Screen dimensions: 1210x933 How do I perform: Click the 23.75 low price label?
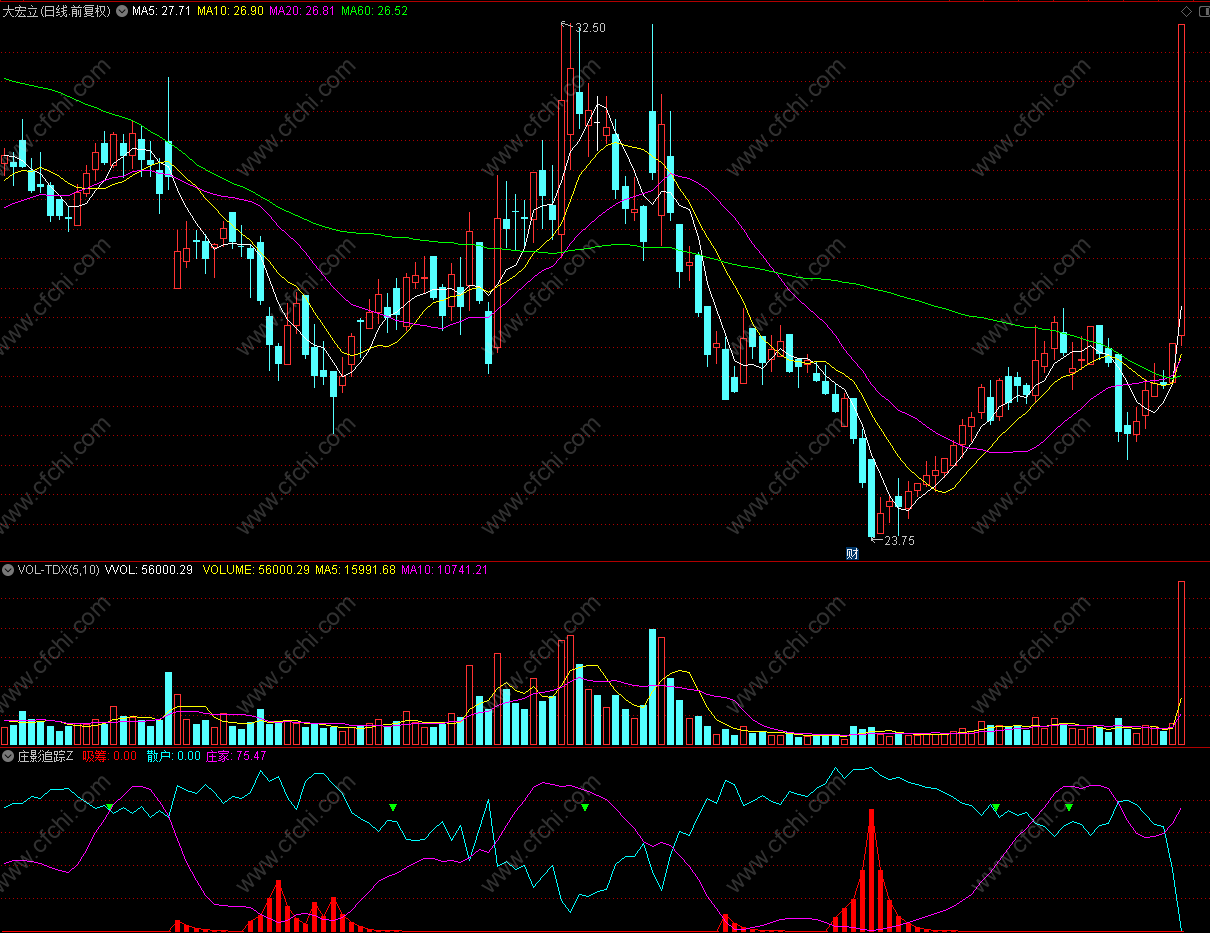tap(900, 540)
